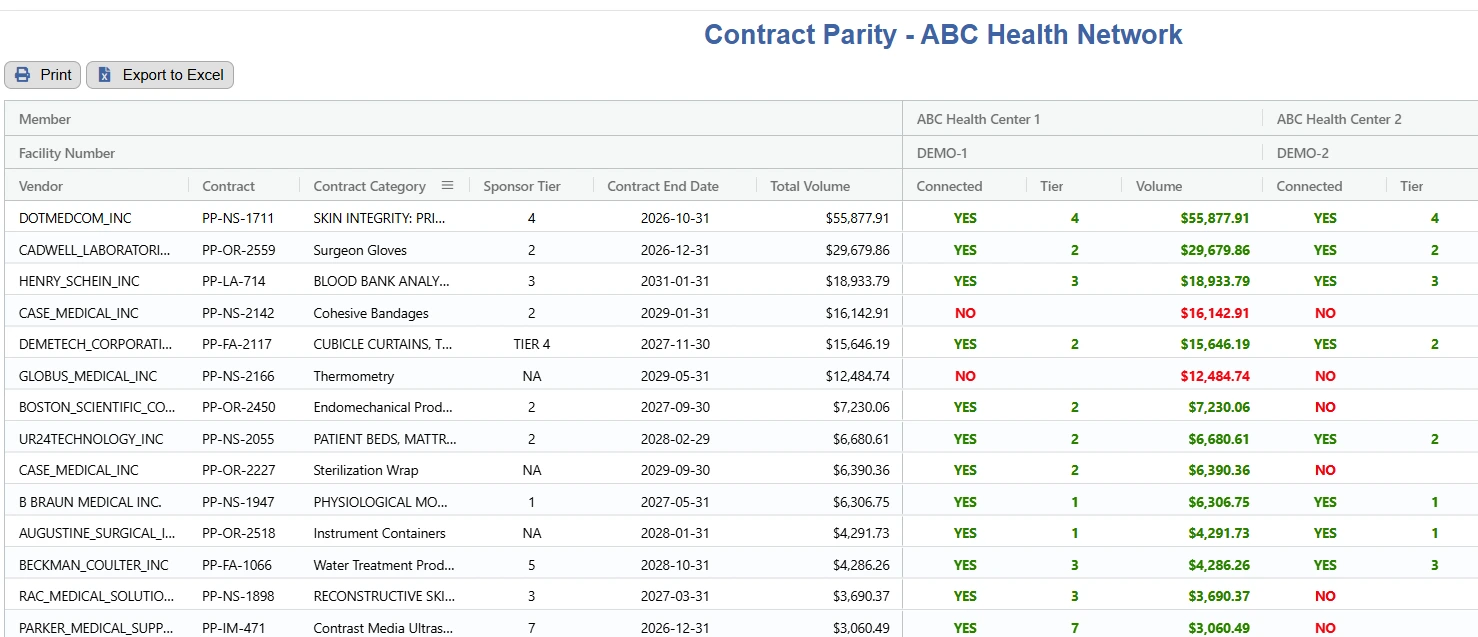Click the contract end date 2026-10-31

tap(675, 218)
